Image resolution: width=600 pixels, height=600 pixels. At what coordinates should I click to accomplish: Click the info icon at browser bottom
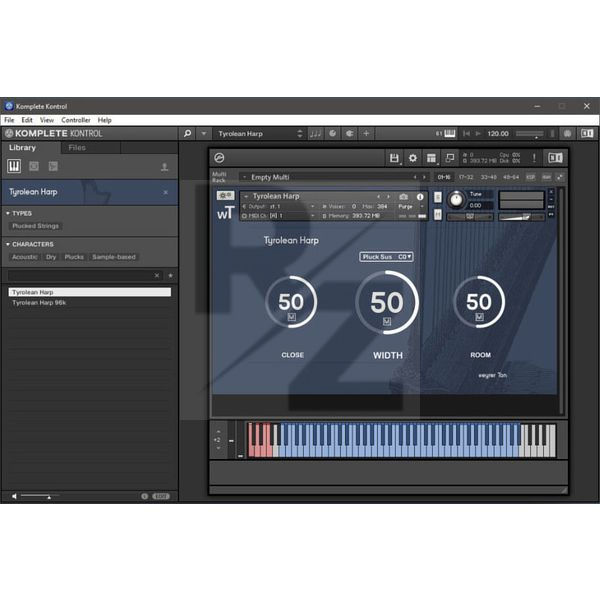coord(144,496)
